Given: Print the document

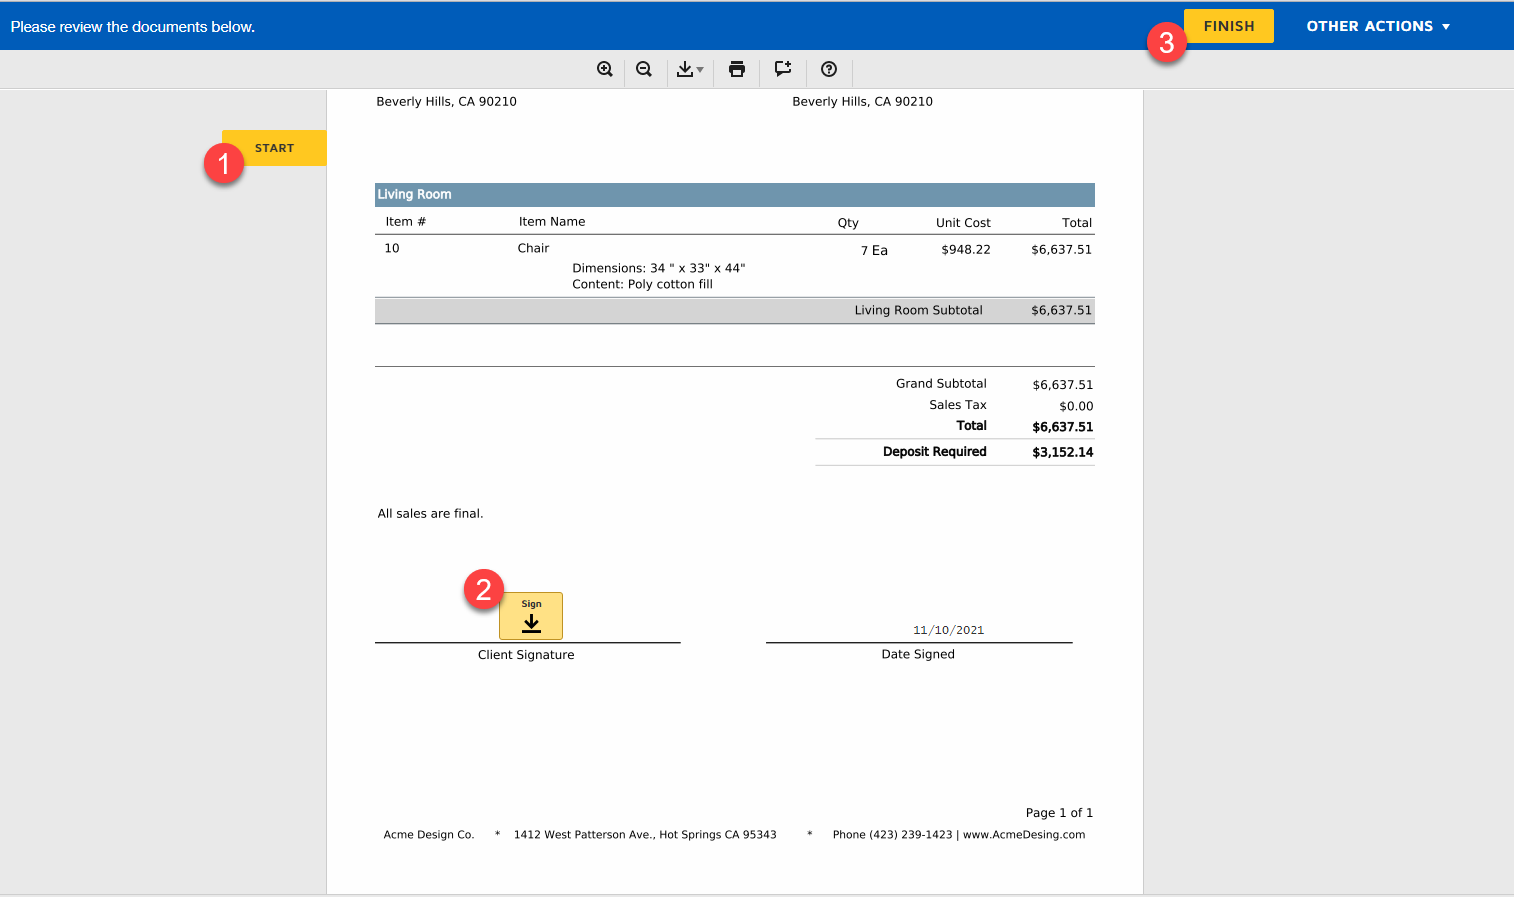Looking at the screenshot, I should 737,69.
